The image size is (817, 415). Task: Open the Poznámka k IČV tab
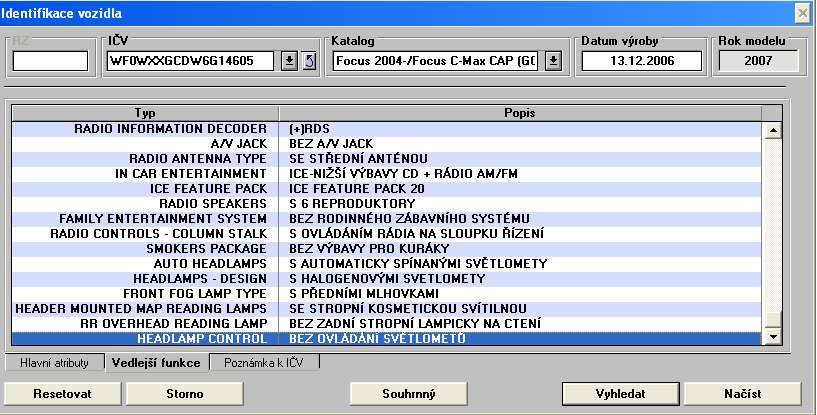(x=266, y=362)
